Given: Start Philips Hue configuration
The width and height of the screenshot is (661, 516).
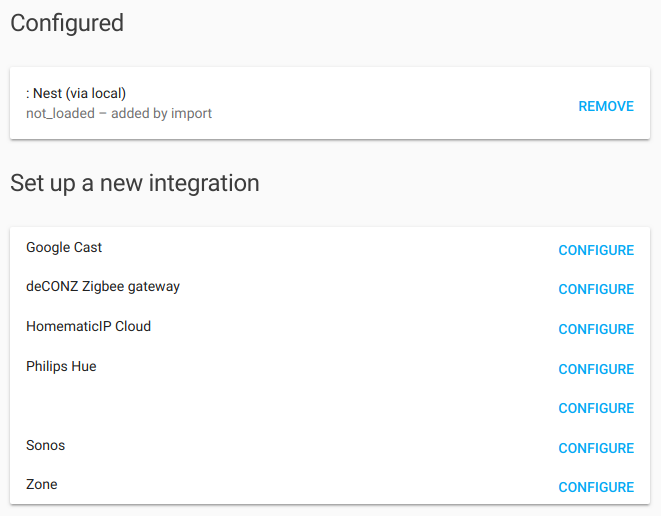Looking at the screenshot, I should tap(595, 369).
